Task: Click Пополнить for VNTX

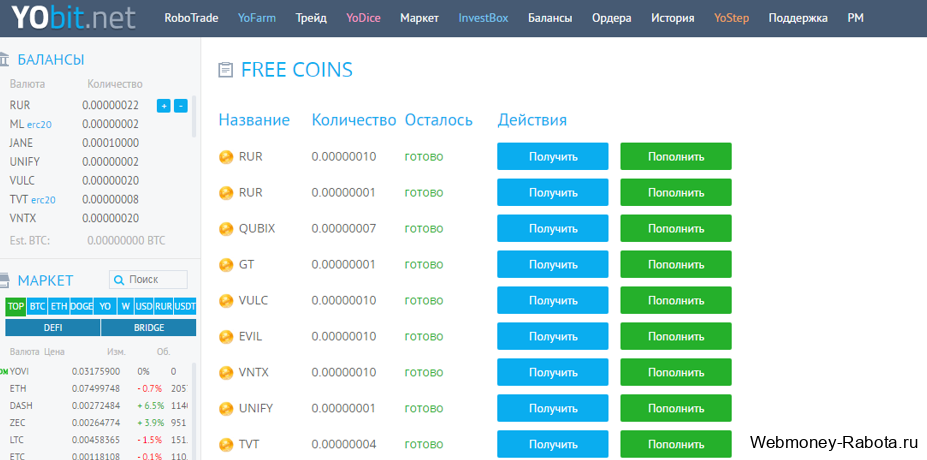Action: [676, 372]
